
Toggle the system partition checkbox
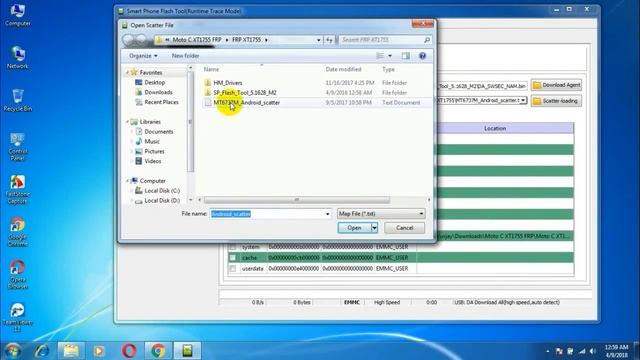[x=232, y=247]
